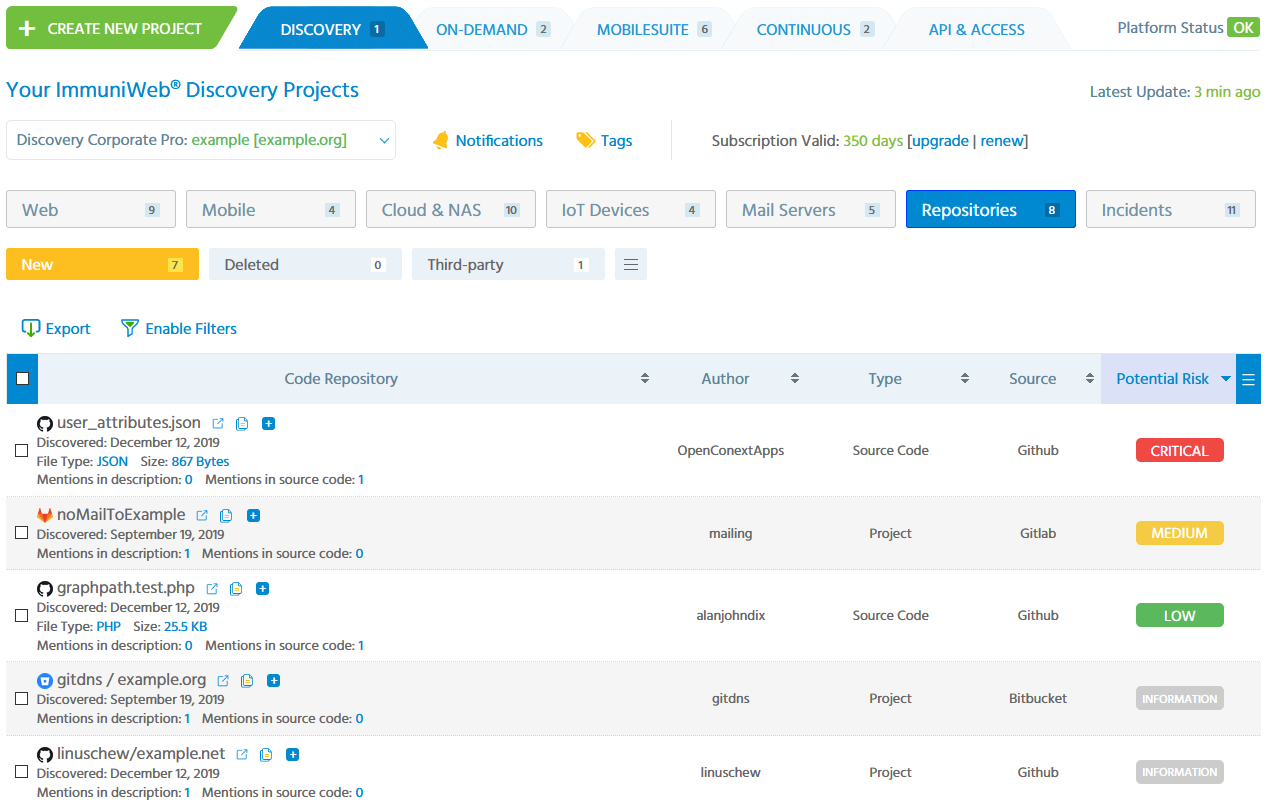Click the blue plus icon next to graphpath.test.php
The image size is (1266, 807).
263,589
